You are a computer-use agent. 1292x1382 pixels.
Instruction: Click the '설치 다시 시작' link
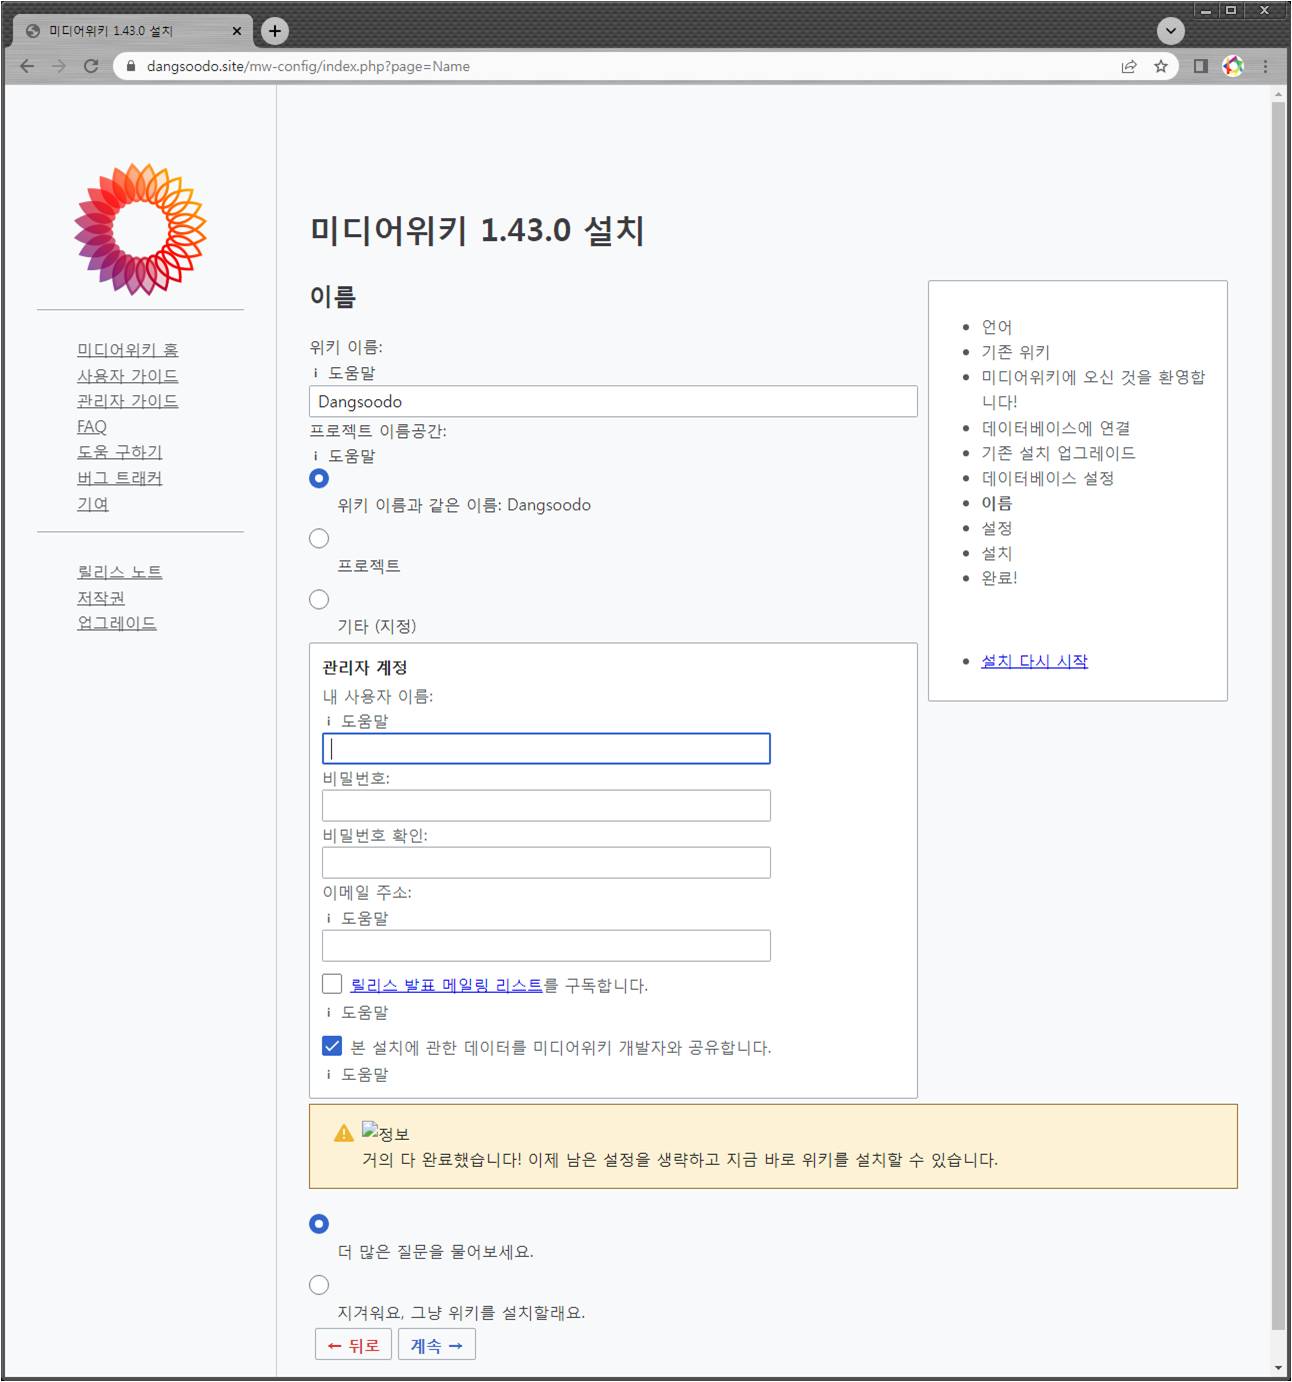coord(1034,661)
